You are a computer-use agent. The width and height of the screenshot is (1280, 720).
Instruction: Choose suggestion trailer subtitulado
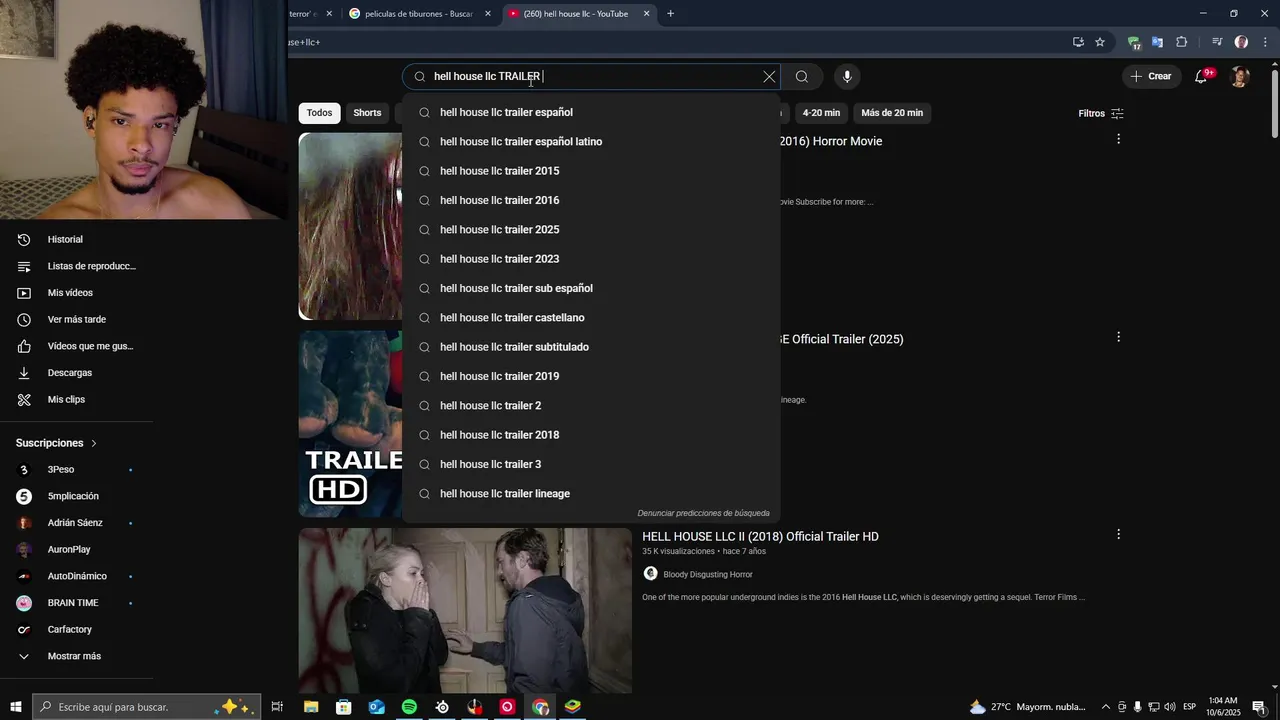click(591, 347)
